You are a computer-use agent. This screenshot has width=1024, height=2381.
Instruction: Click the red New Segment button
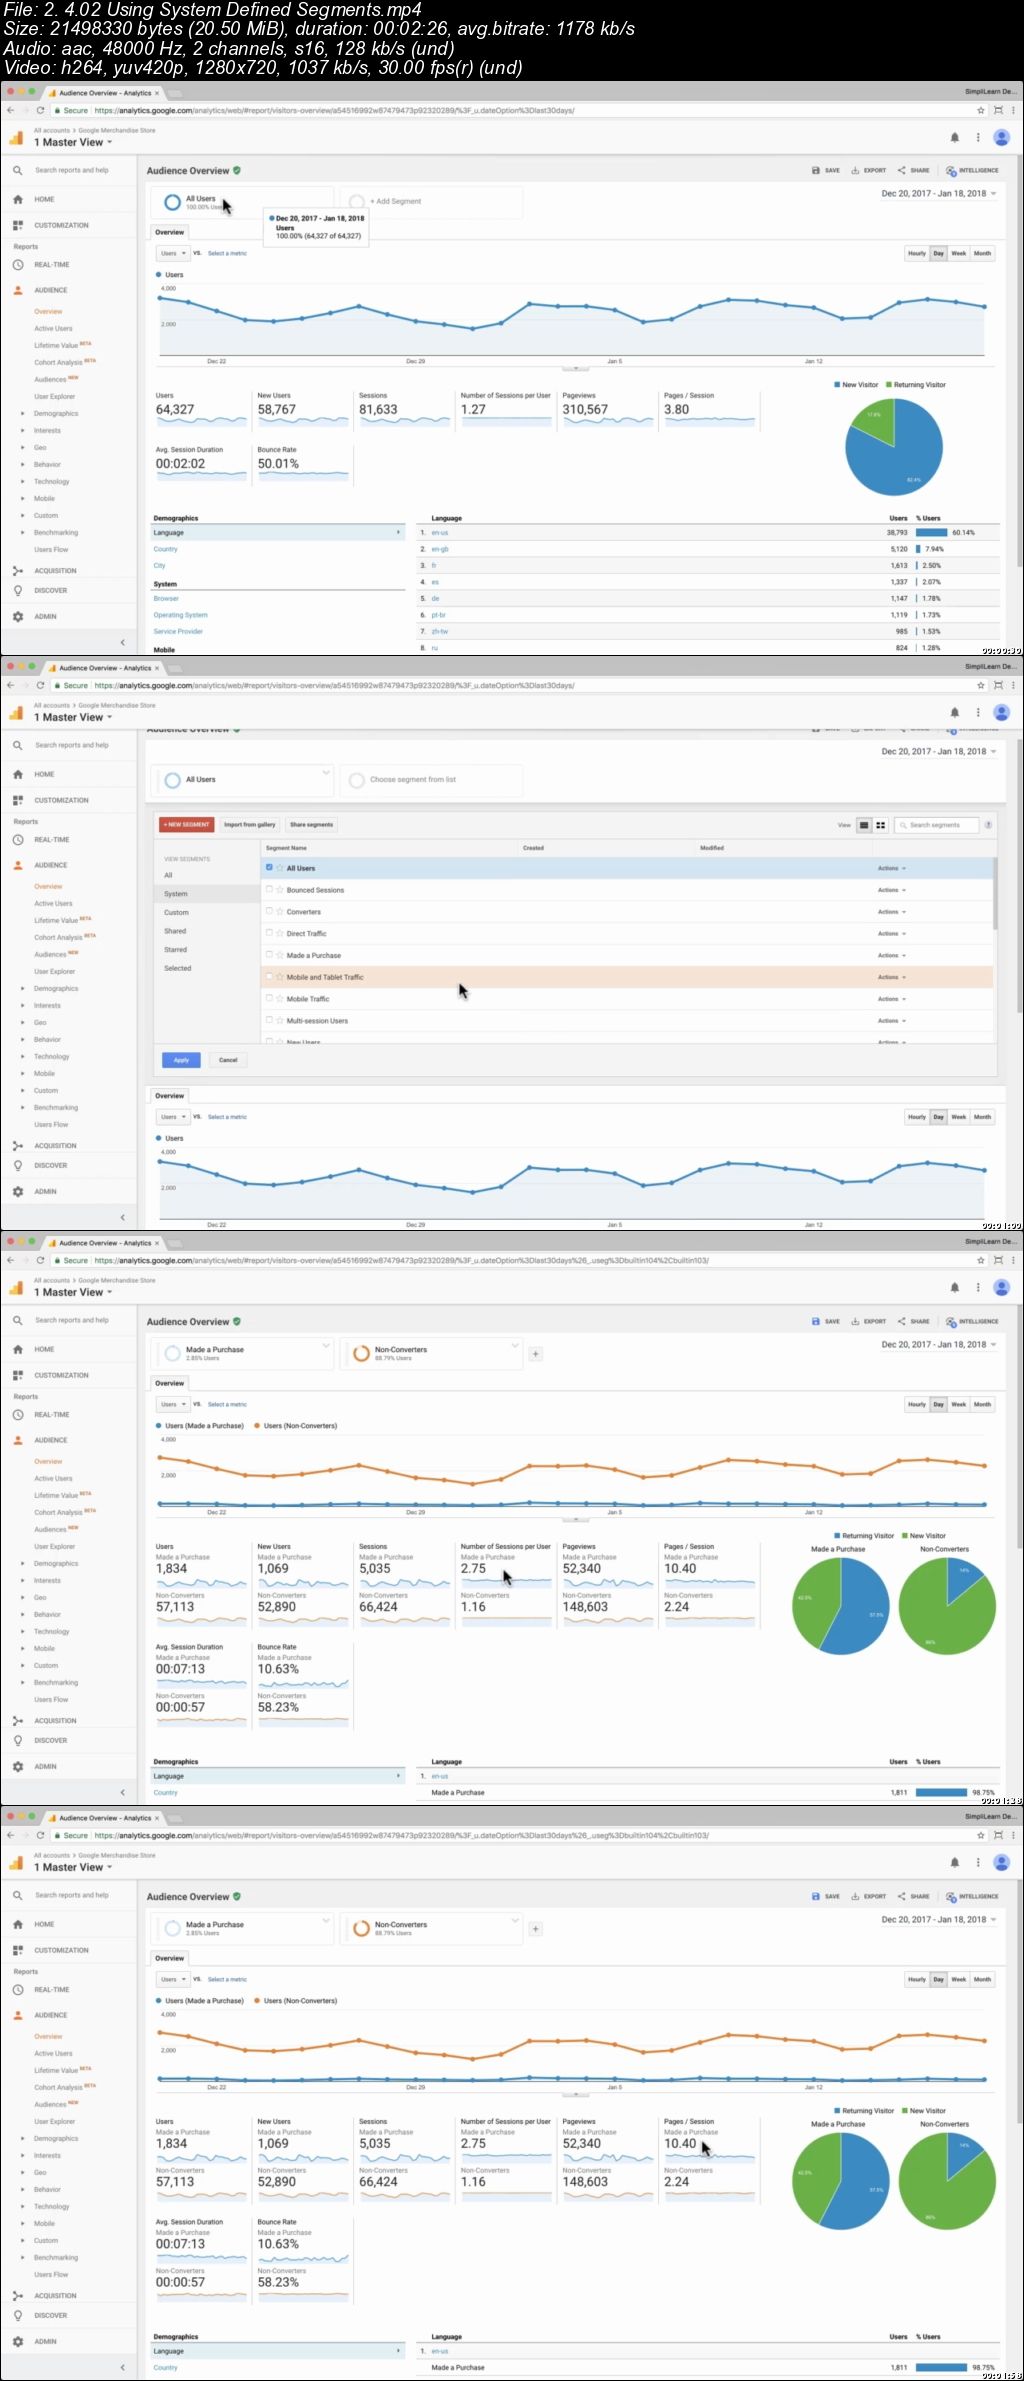186,825
